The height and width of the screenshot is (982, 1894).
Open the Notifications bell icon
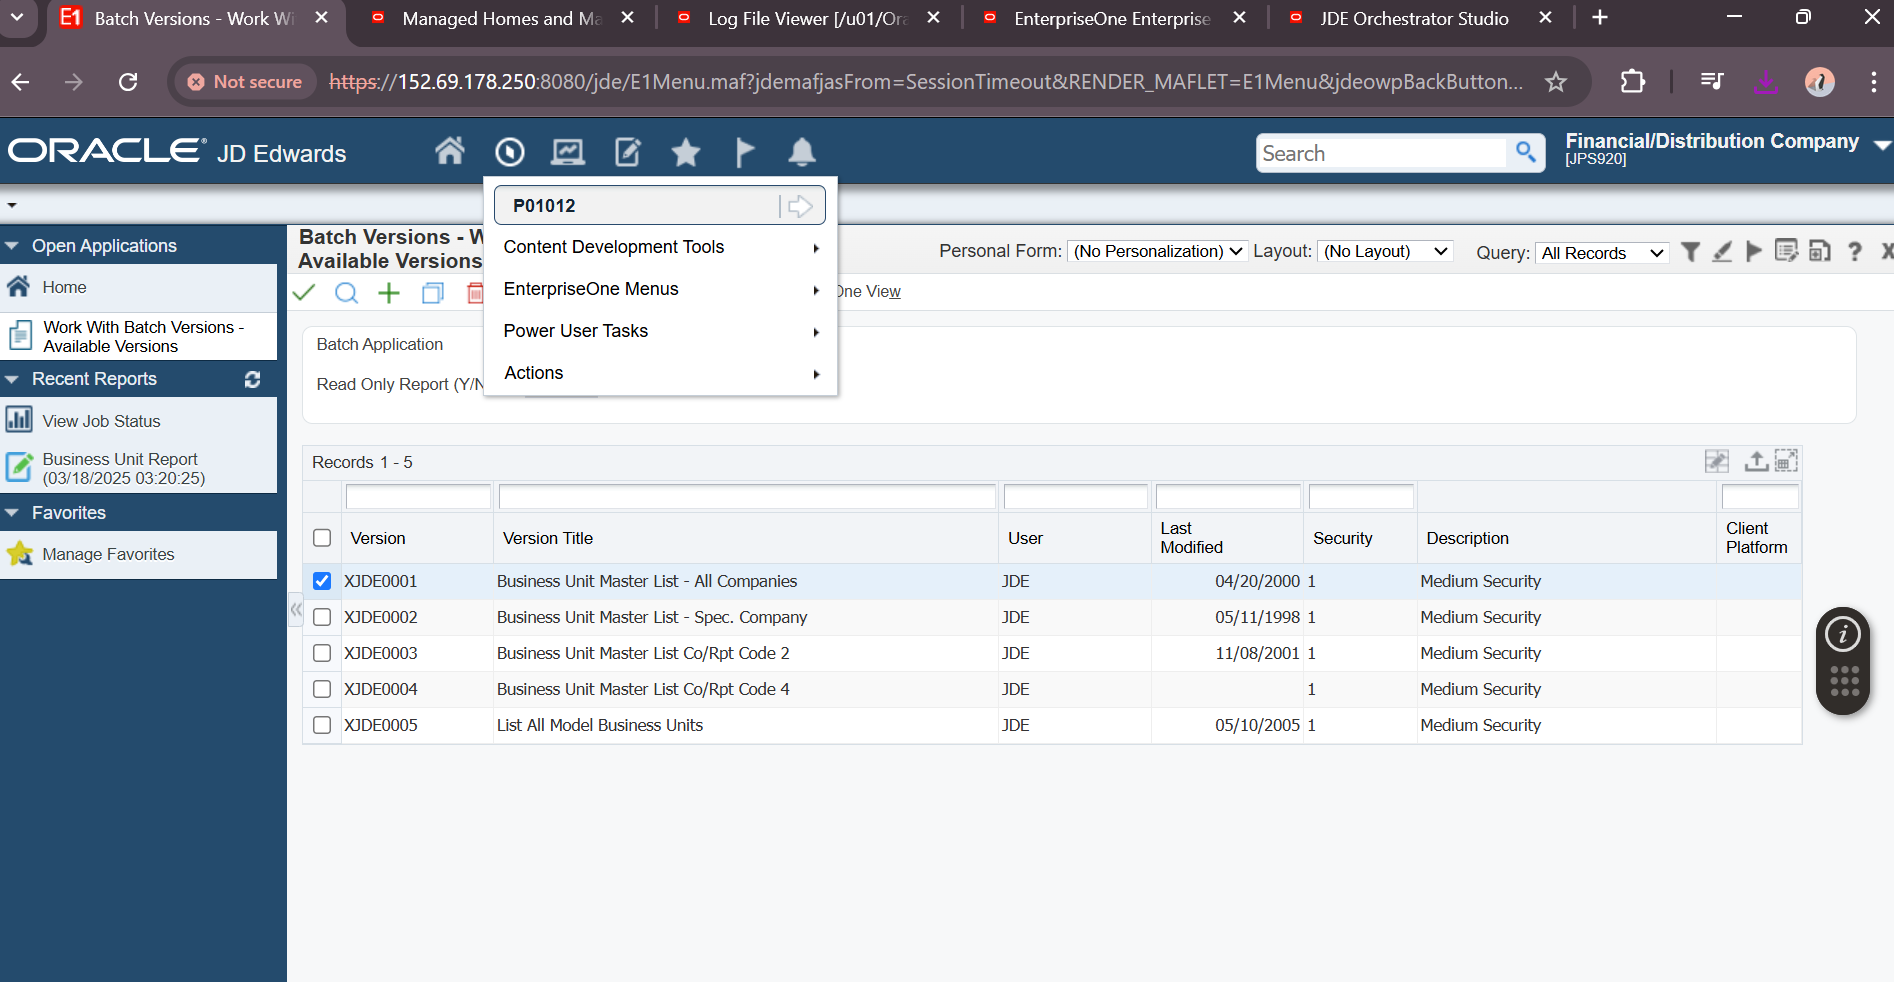802,152
